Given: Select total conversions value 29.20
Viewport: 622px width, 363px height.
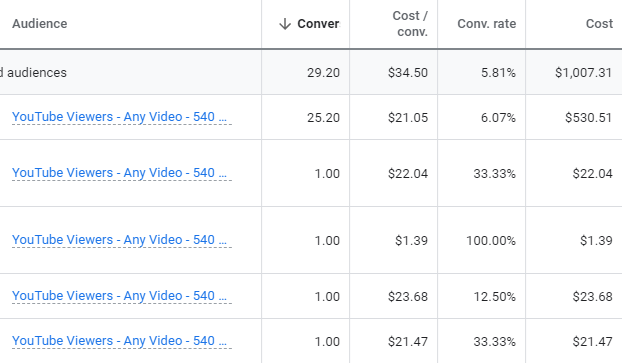Looking at the screenshot, I should click(323, 73).
